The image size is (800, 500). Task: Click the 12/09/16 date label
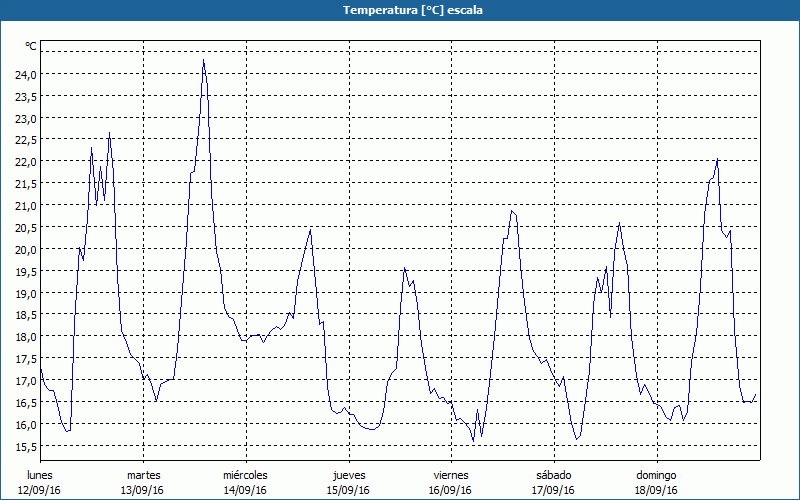[x=40, y=490]
